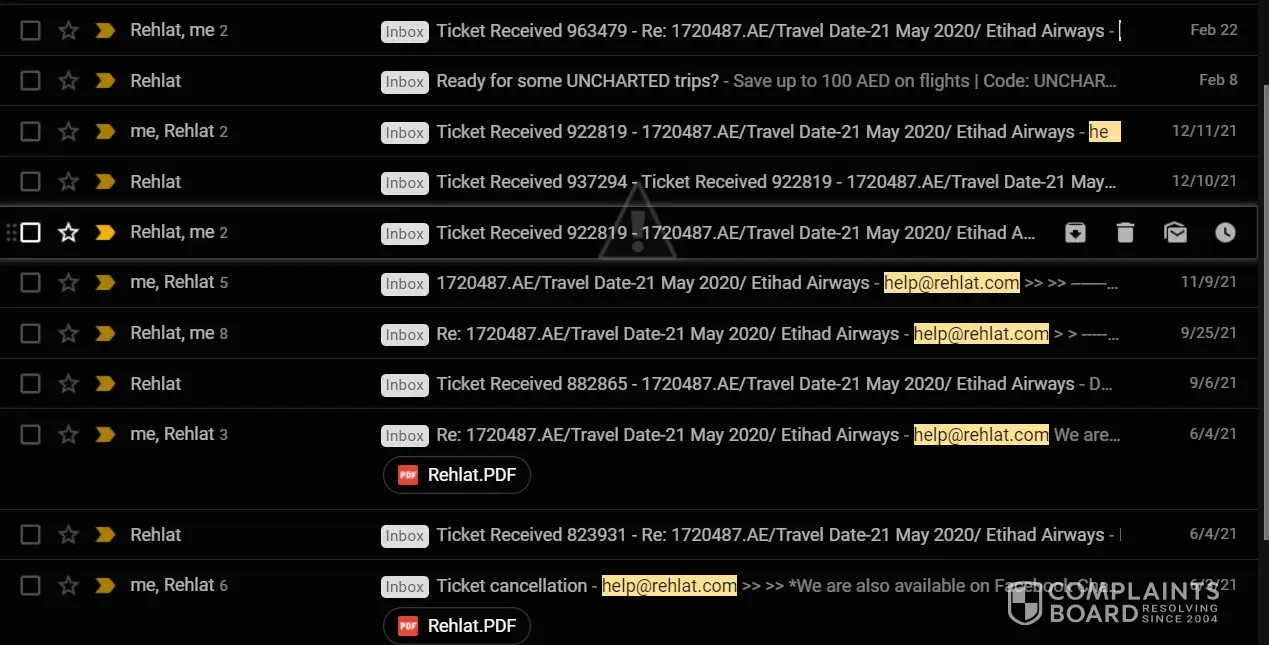Star the Ticket Received 963479 email

68,31
